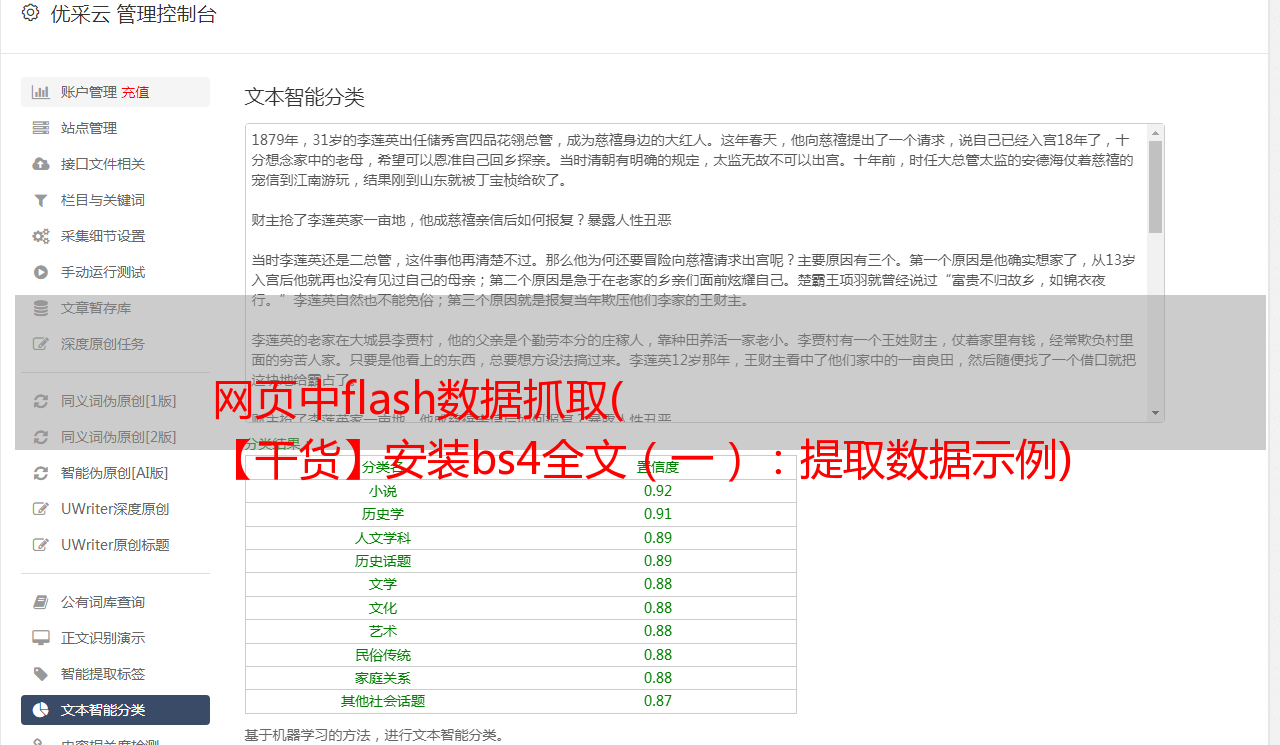Select the 文化 category cell

pyautogui.click(x=383, y=608)
